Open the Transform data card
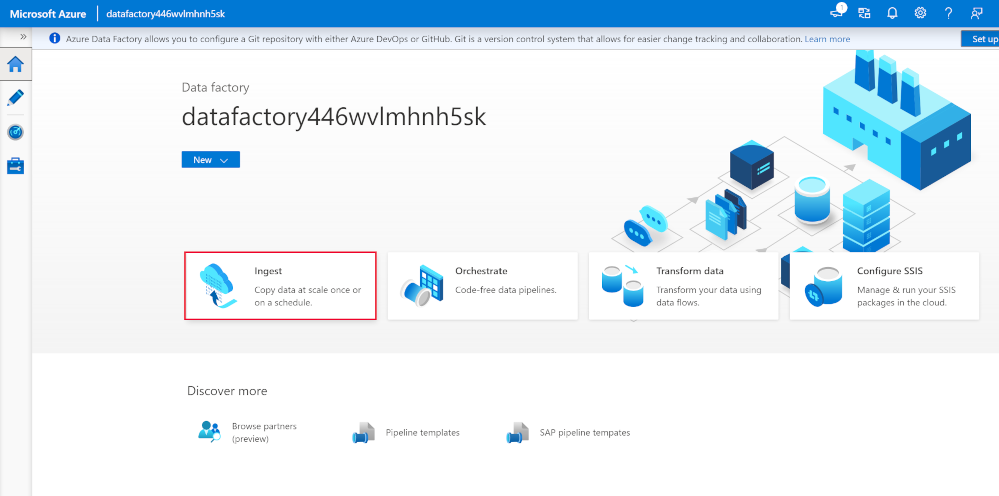 pyautogui.click(x=684, y=286)
